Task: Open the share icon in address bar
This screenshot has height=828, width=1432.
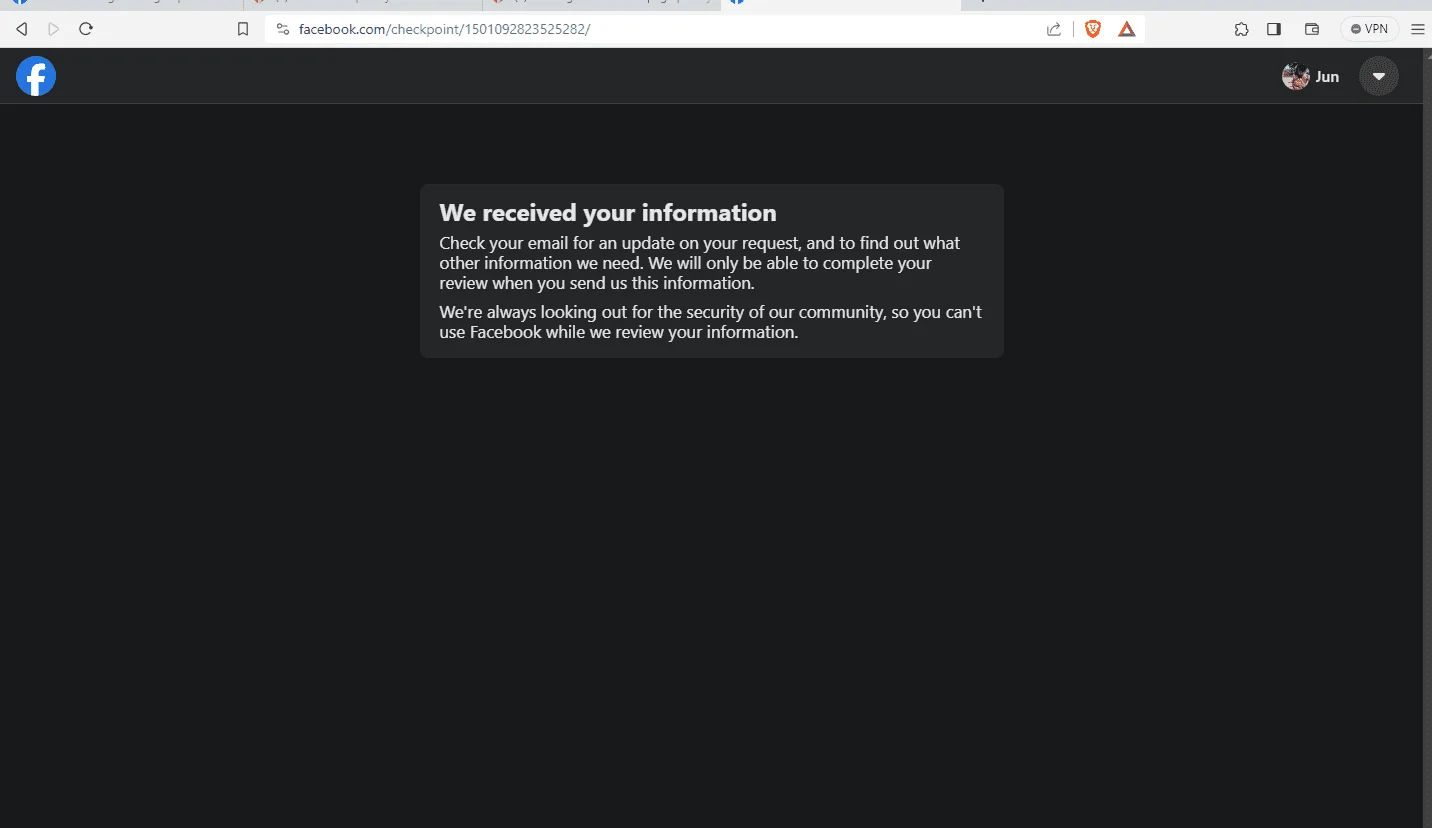Action: (1054, 29)
